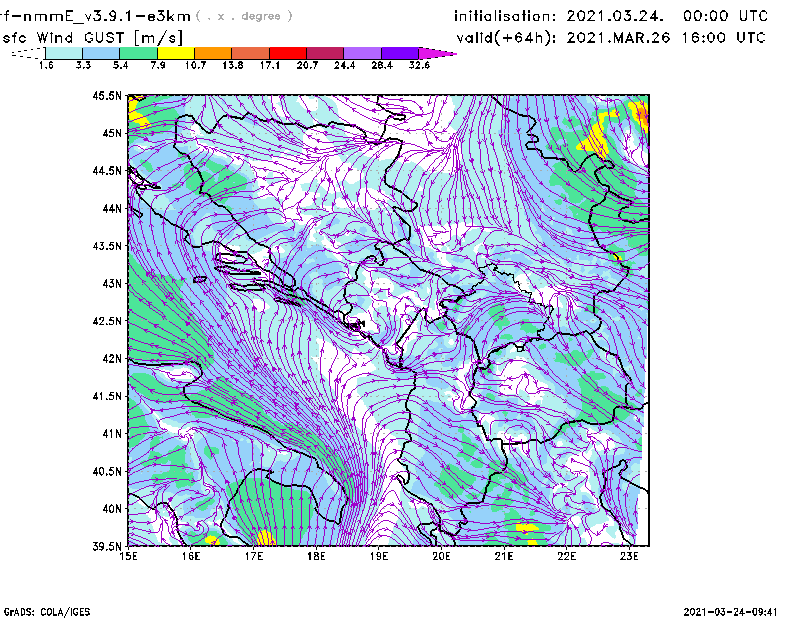Click the coral legend swatch after 13.8
The height and width of the screenshot is (618, 800).
click(251, 53)
